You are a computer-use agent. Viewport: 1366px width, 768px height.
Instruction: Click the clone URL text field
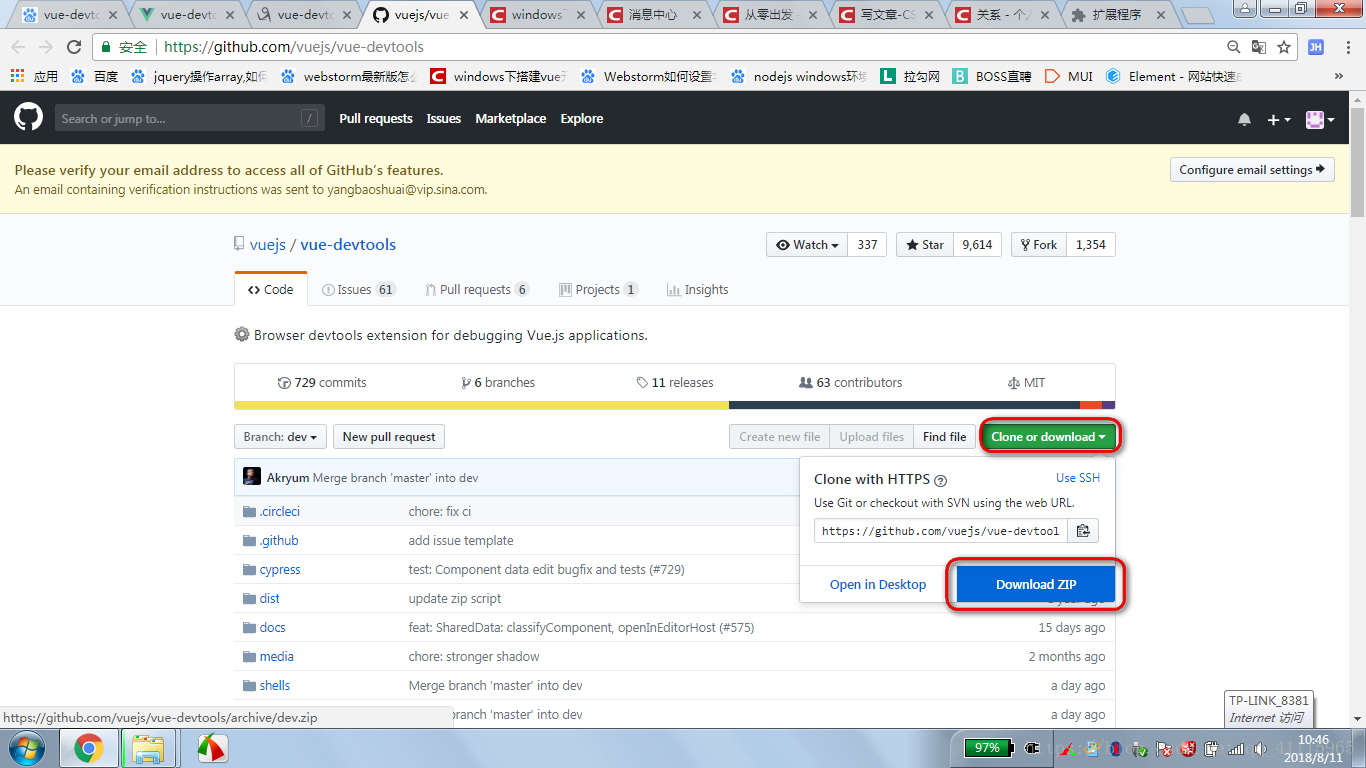[x=941, y=531]
